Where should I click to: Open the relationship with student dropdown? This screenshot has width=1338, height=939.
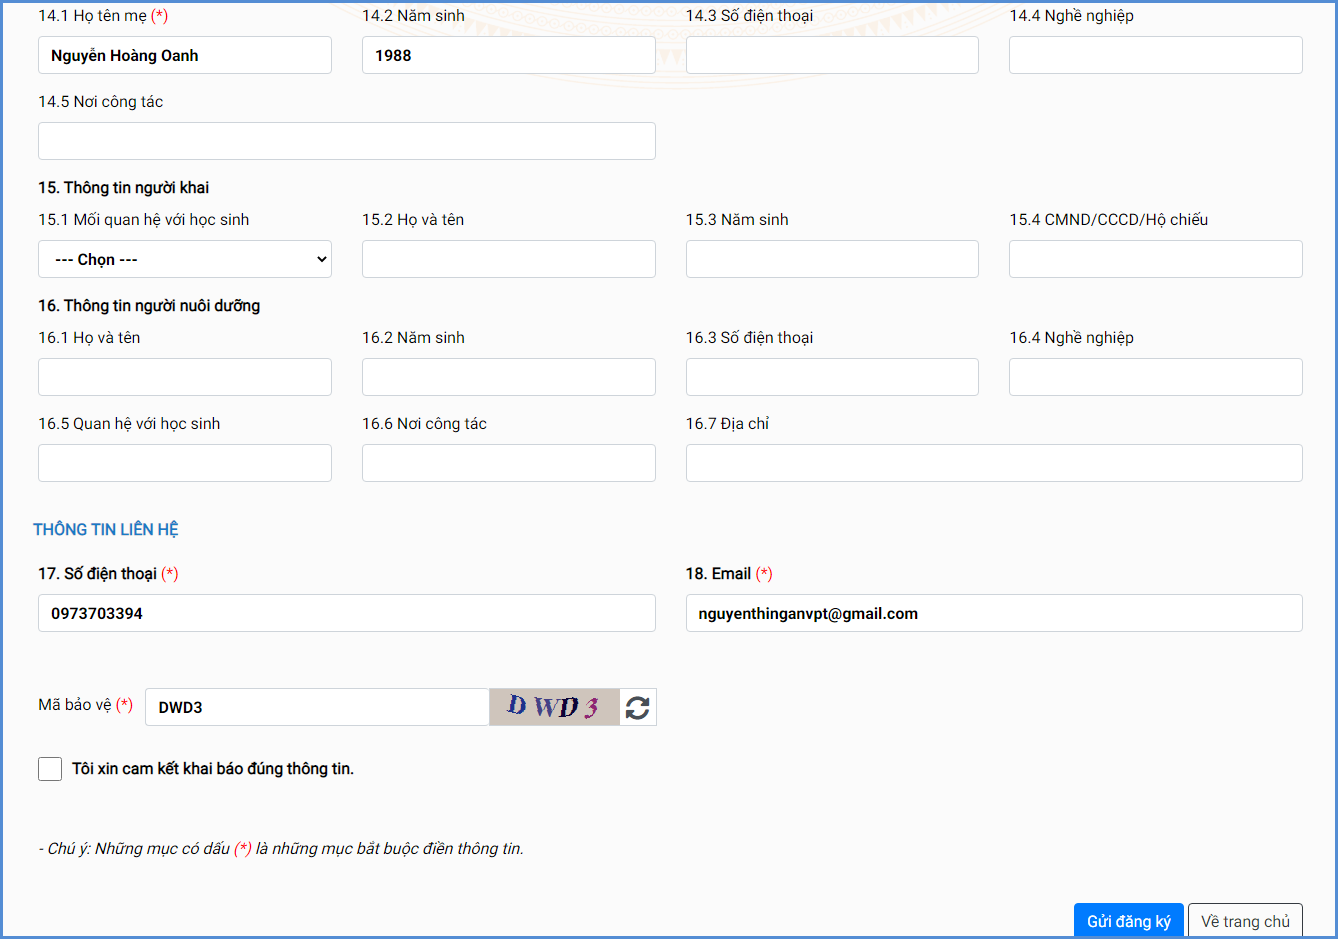point(185,259)
